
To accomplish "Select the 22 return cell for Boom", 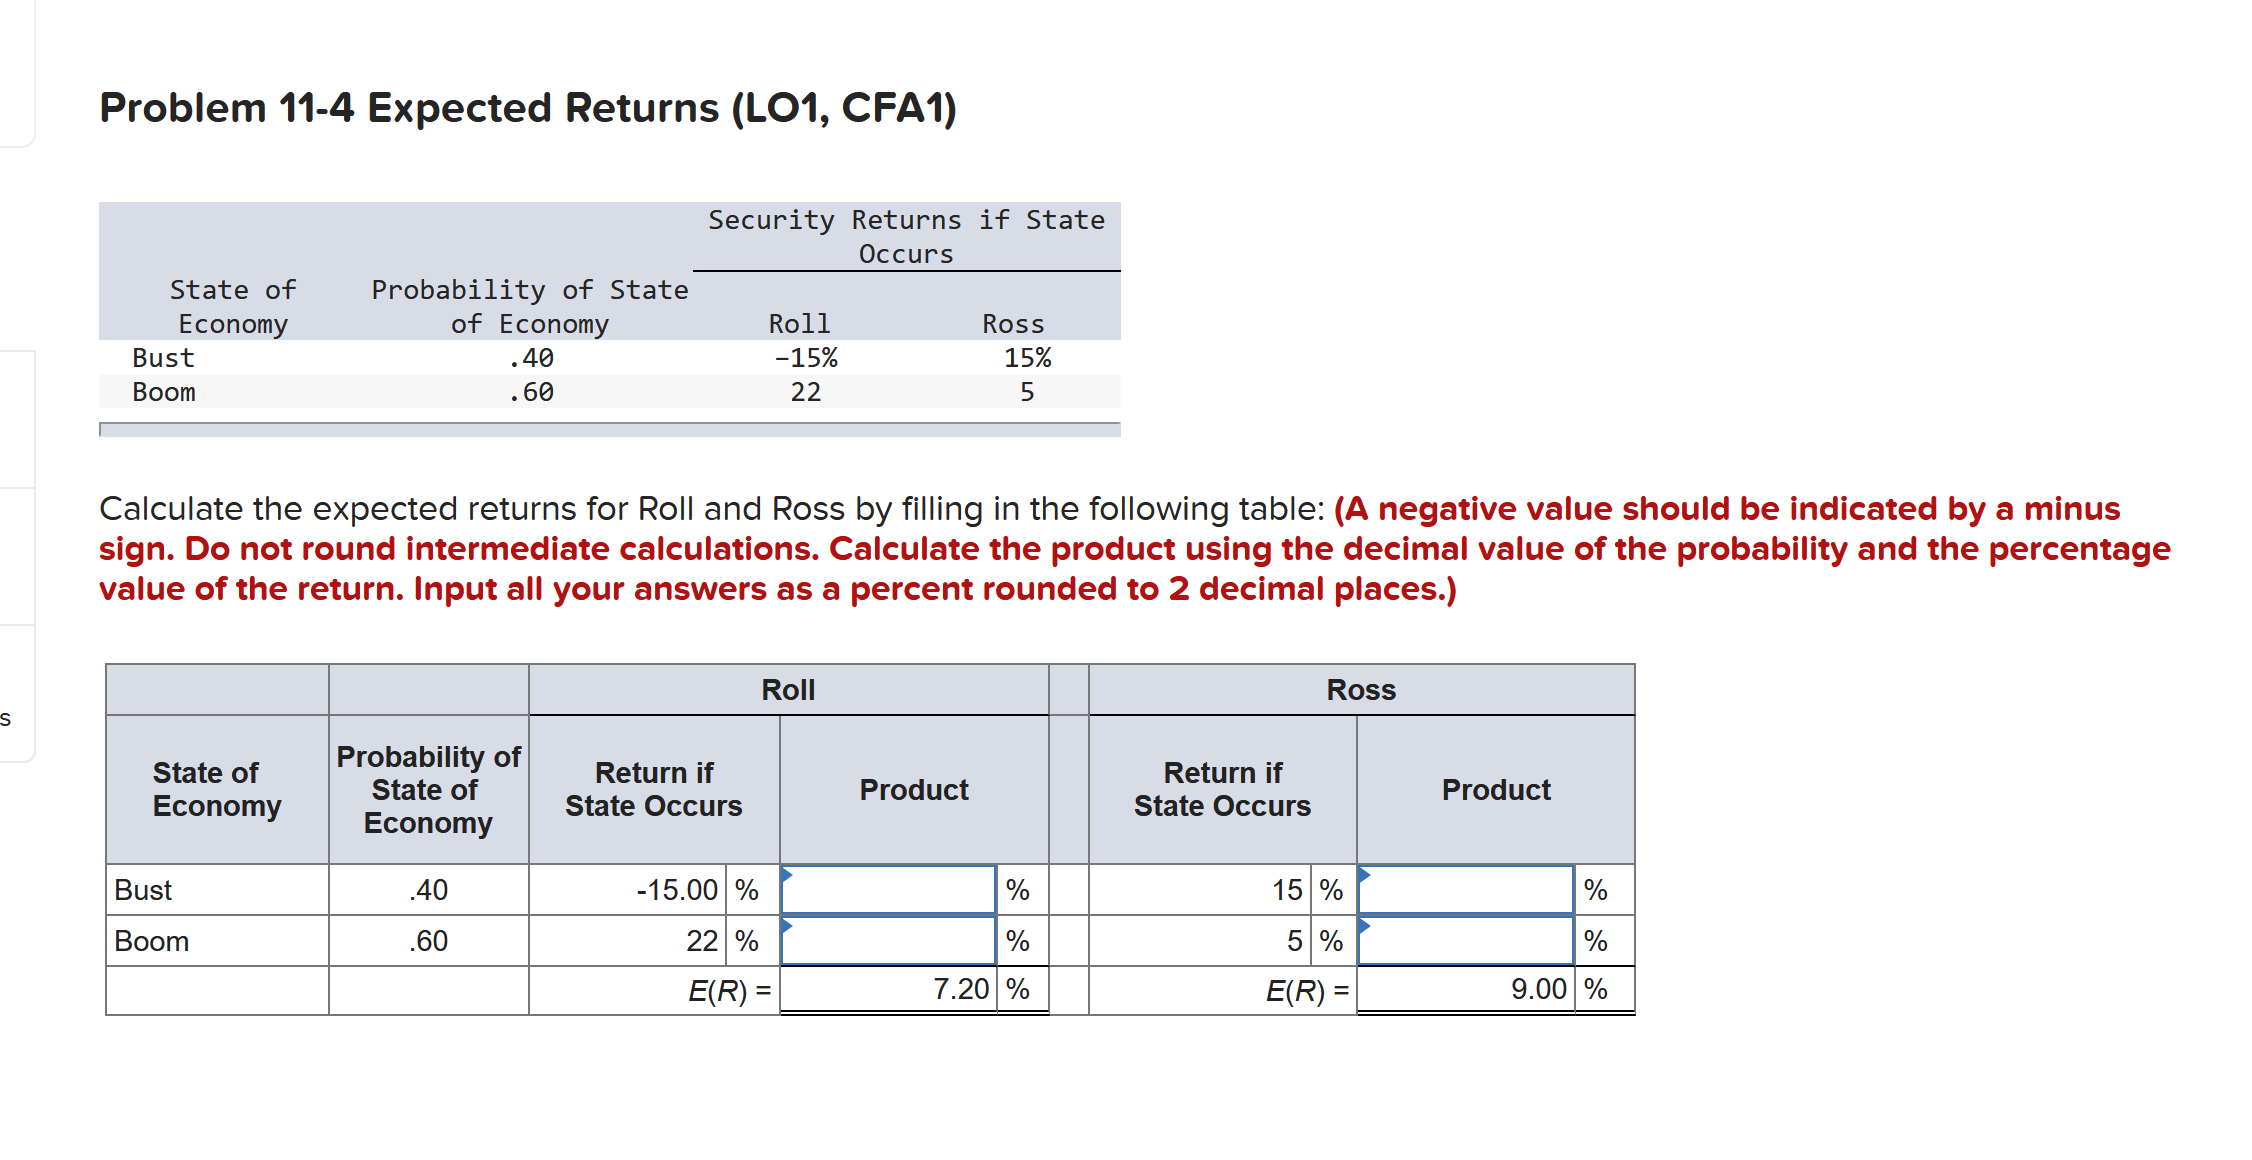I will point(700,940).
